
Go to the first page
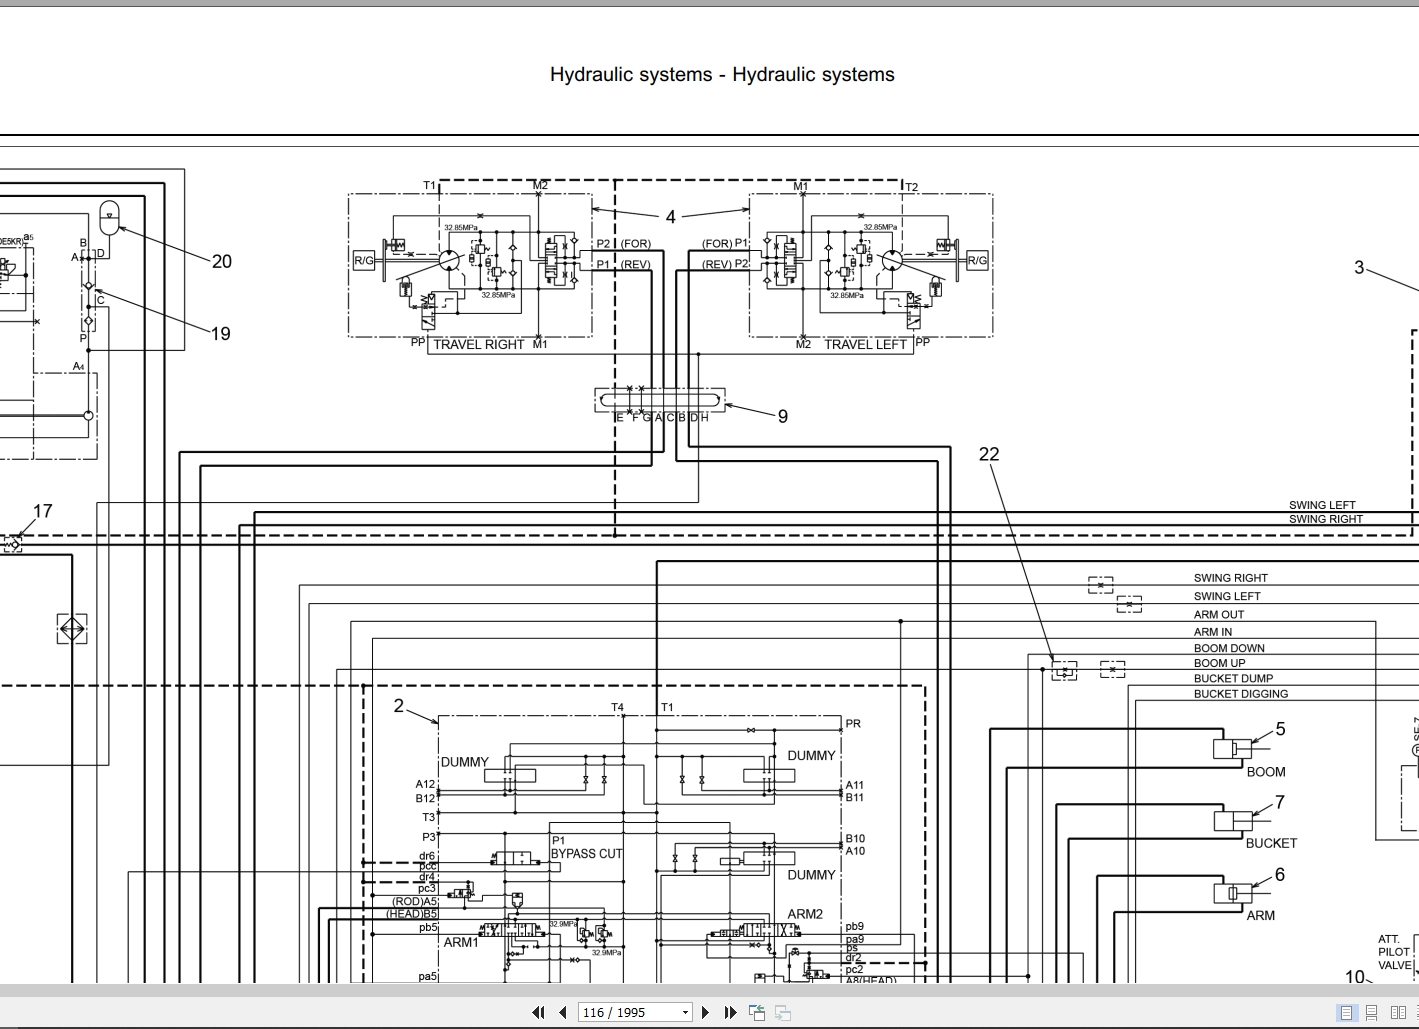[x=538, y=1012]
